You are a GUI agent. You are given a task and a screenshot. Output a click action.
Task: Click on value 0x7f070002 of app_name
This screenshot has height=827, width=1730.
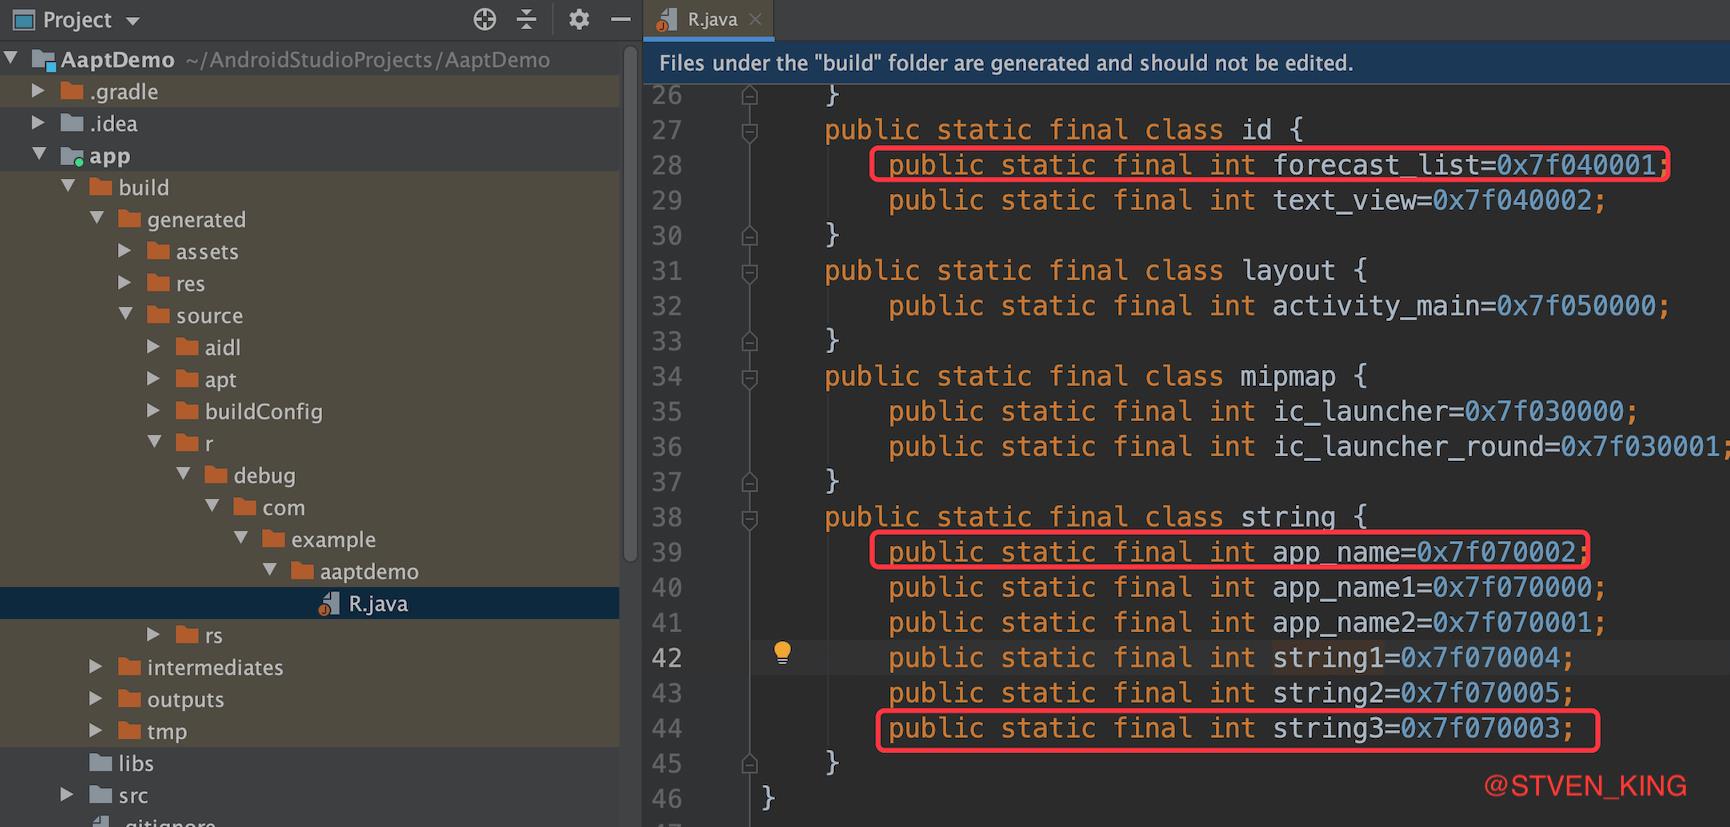[x=1496, y=552]
